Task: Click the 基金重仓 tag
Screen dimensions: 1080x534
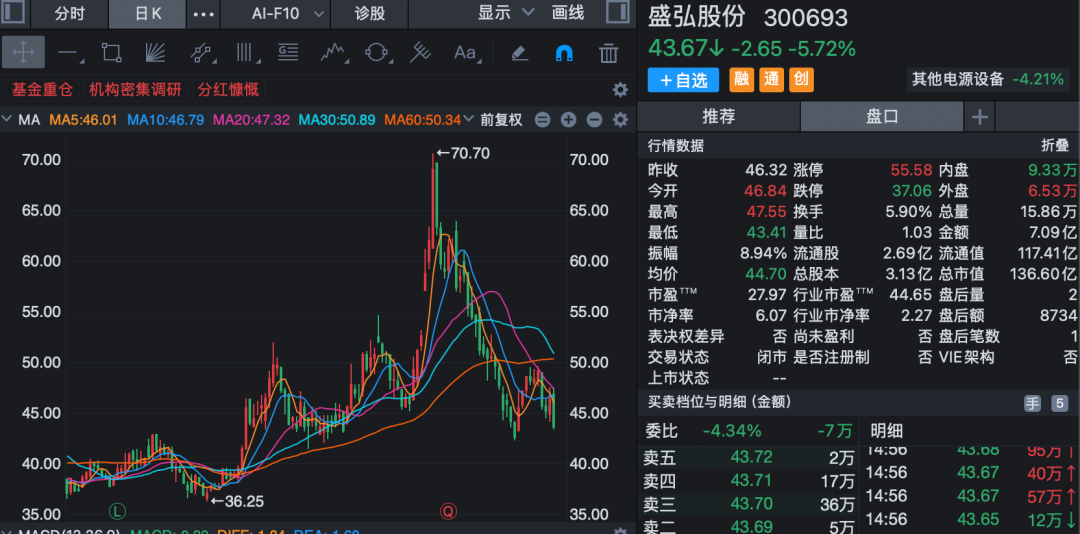Action: 43,90
